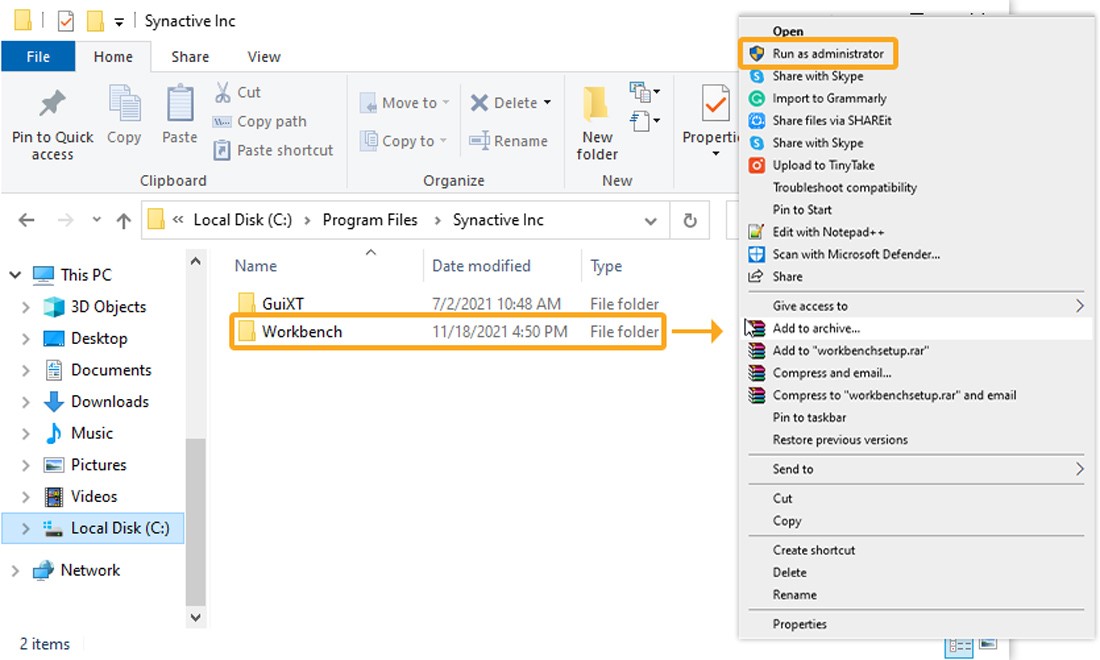Choose Compress and email

[832, 373]
